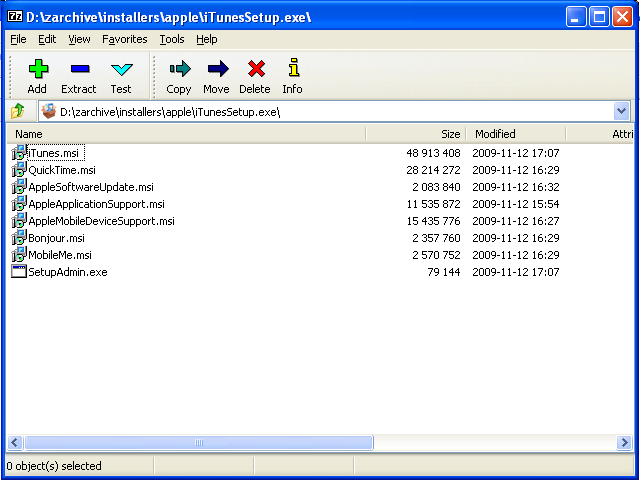Maximize the 7-Zip window

pyautogui.click(x=599, y=17)
